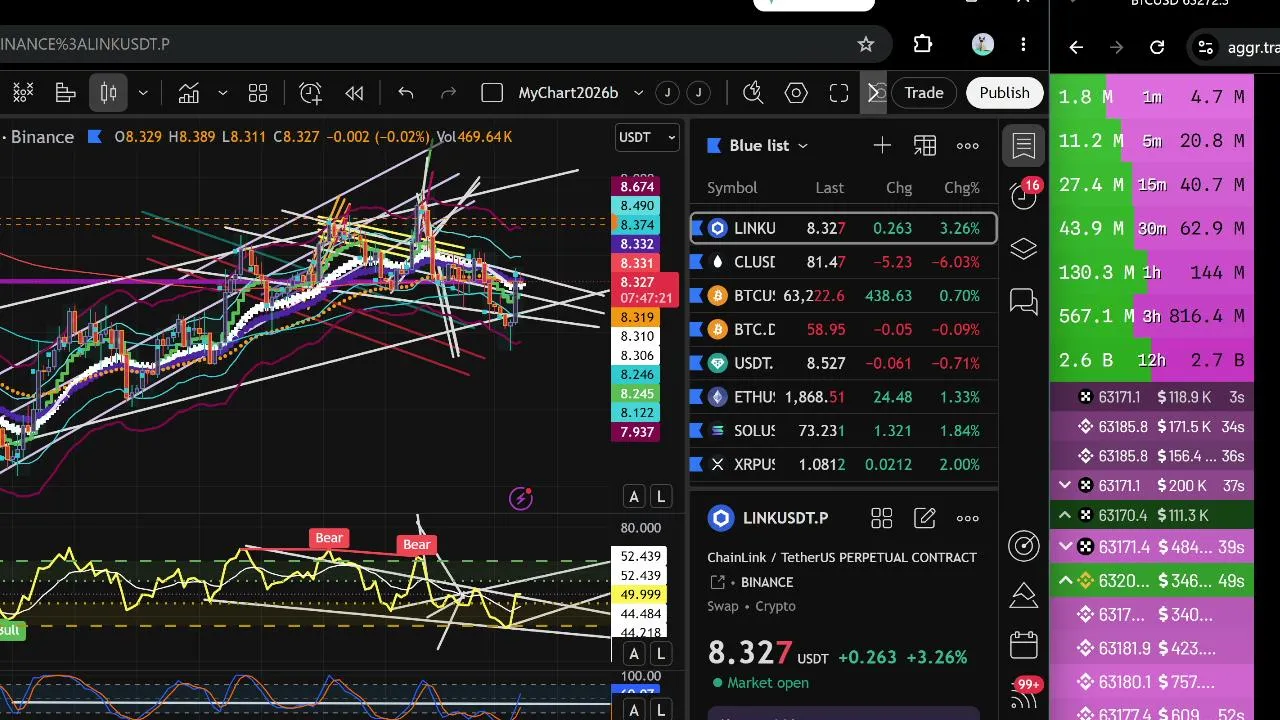
Task: Open the layout setup square icon
Action: [492, 93]
